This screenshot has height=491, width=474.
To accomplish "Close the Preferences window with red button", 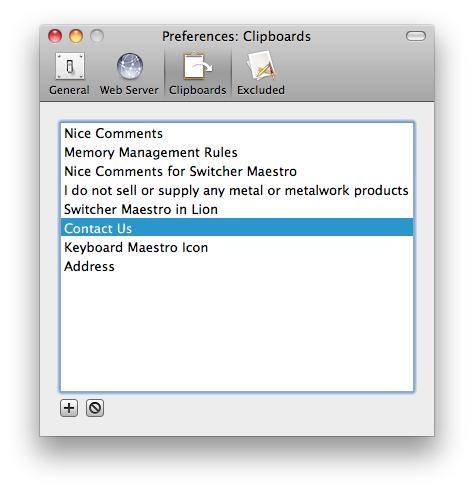I will (55, 36).
